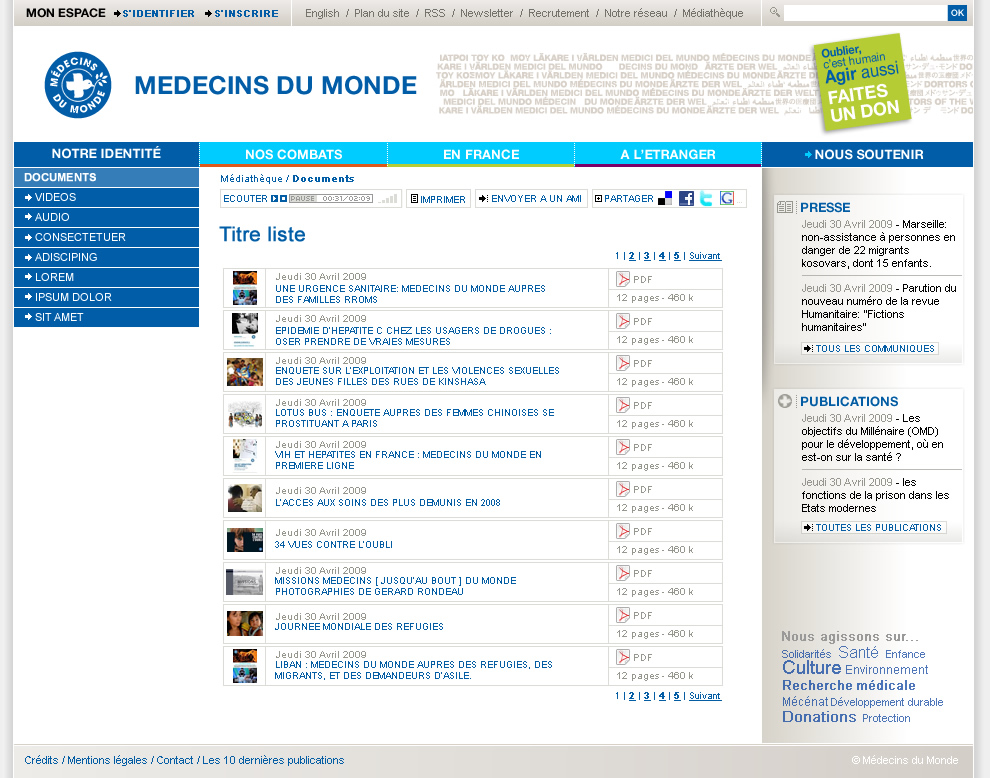The image size is (990, 778).
Task: Select SIT AMET in the left sidebar
Action: (x=106, y=317)
